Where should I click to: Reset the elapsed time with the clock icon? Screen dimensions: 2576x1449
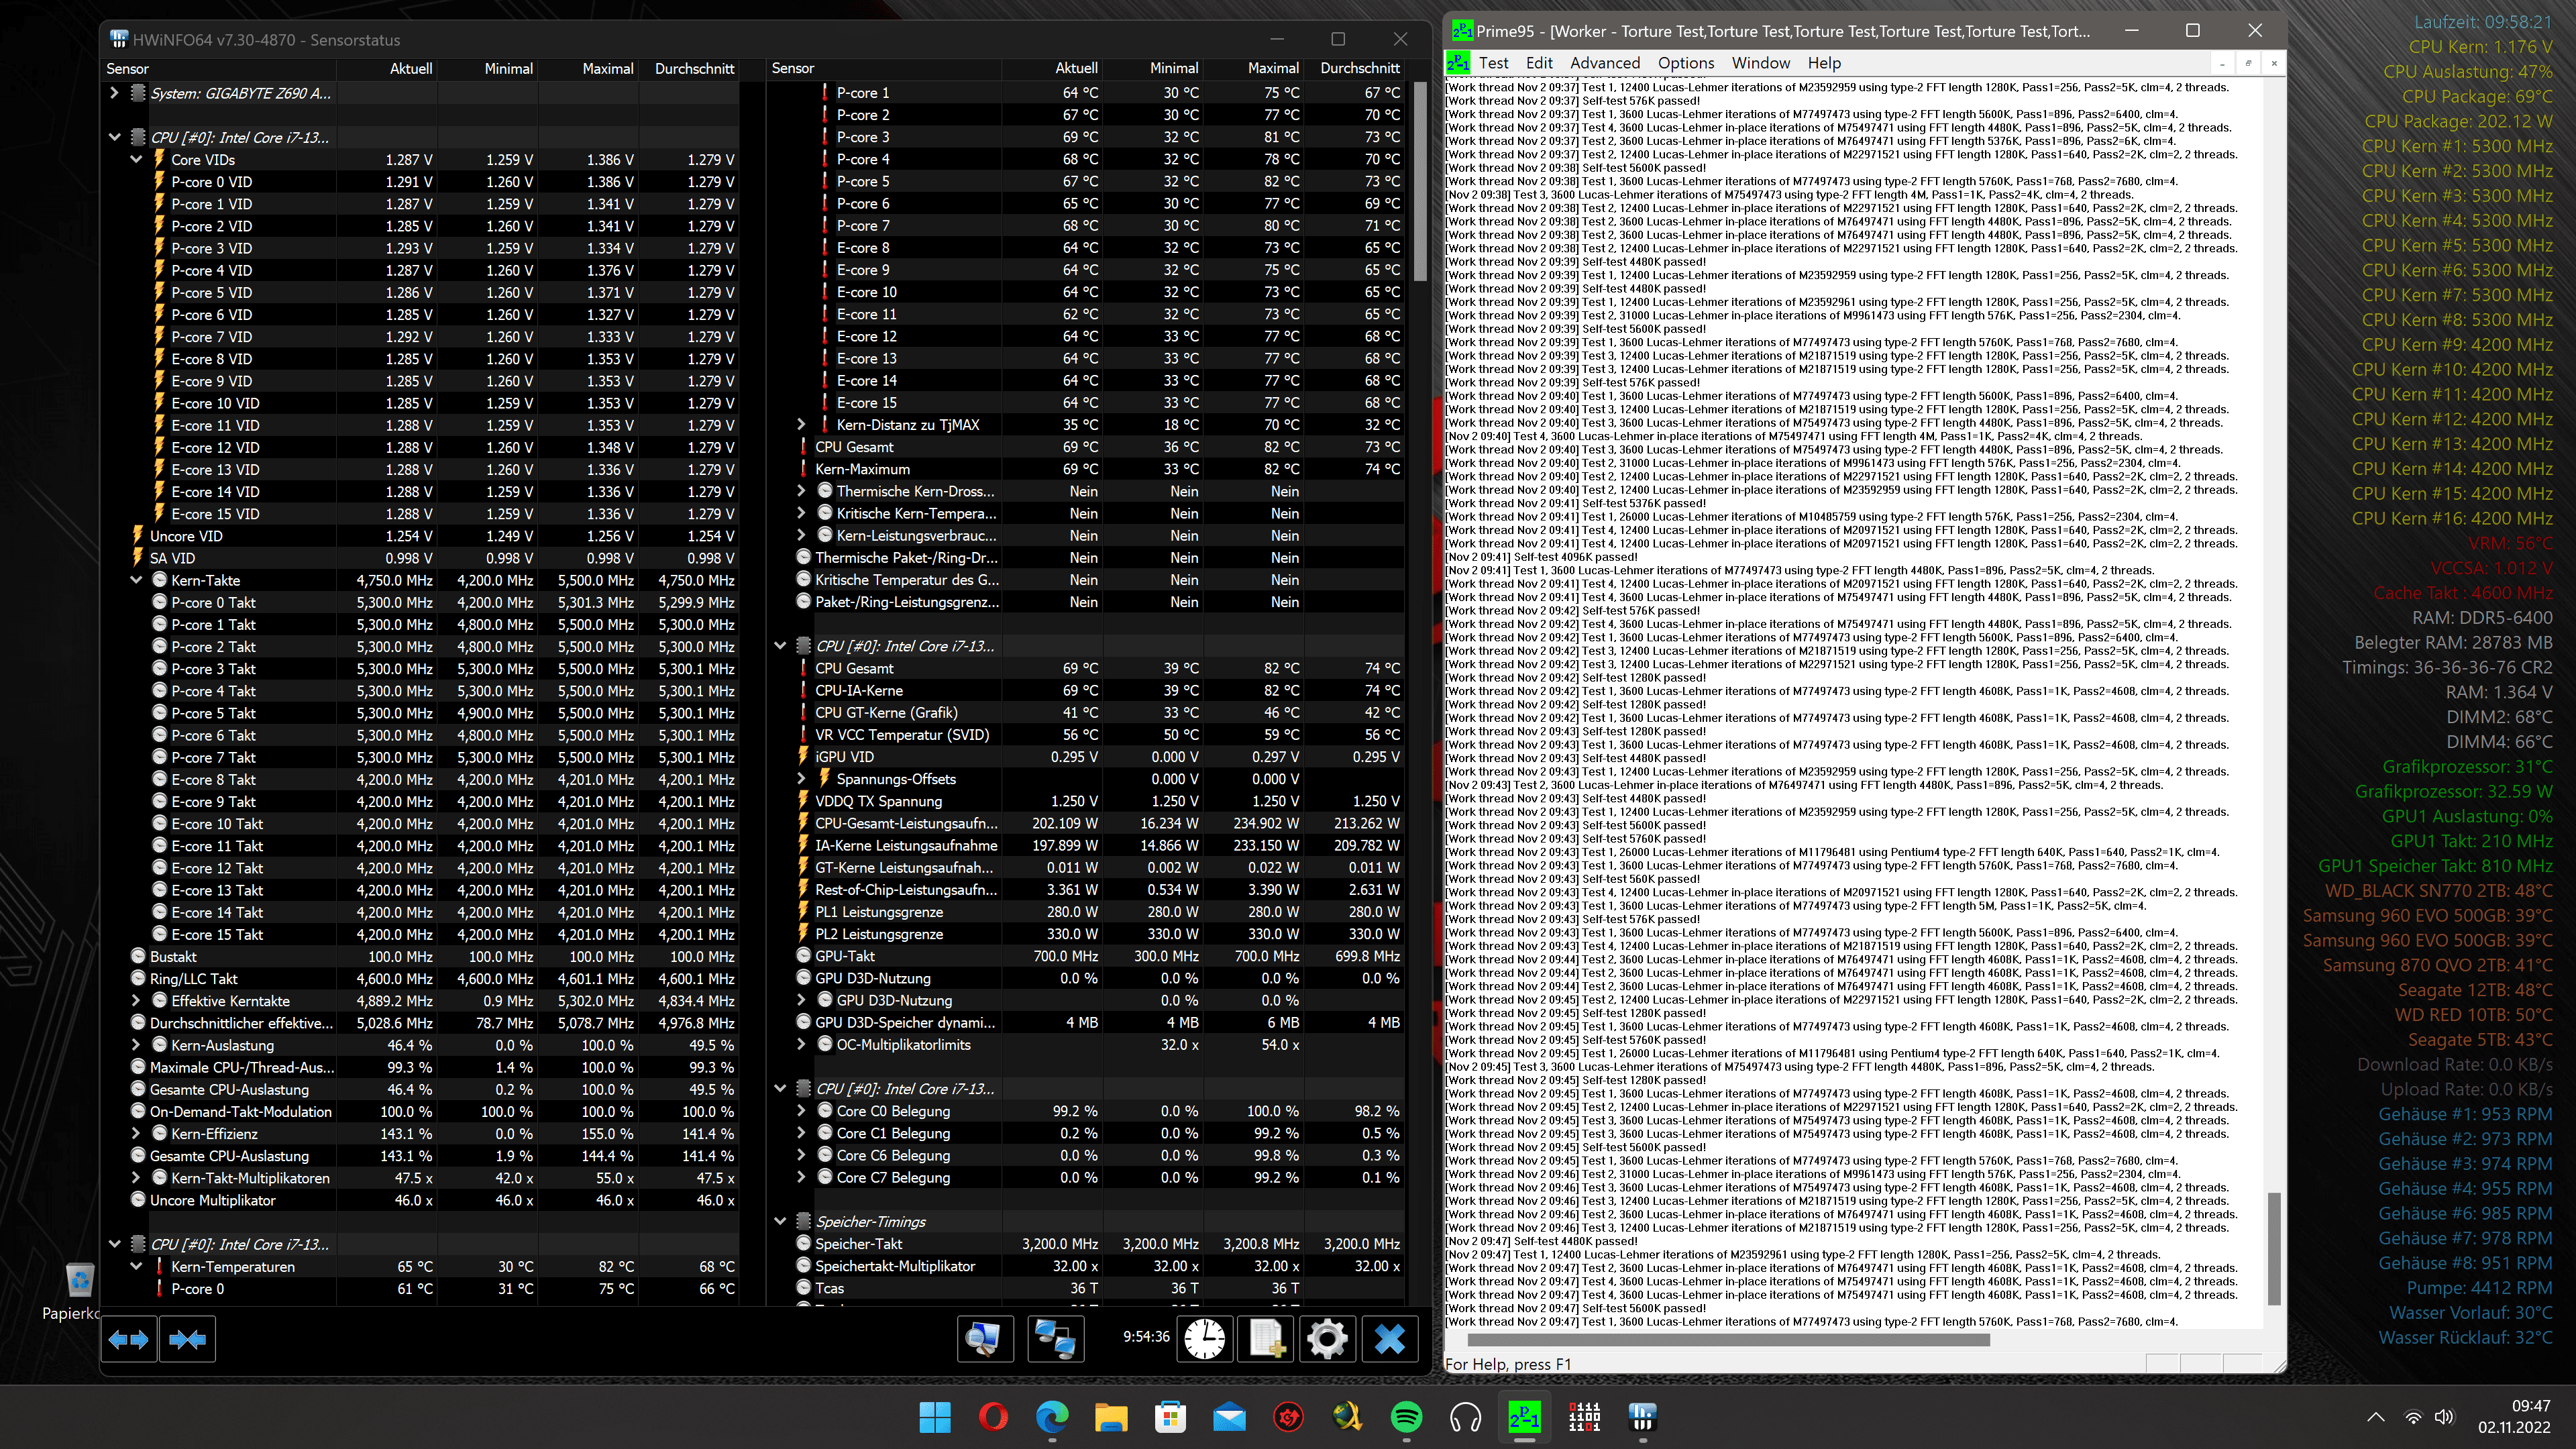coord(1205,1339)
